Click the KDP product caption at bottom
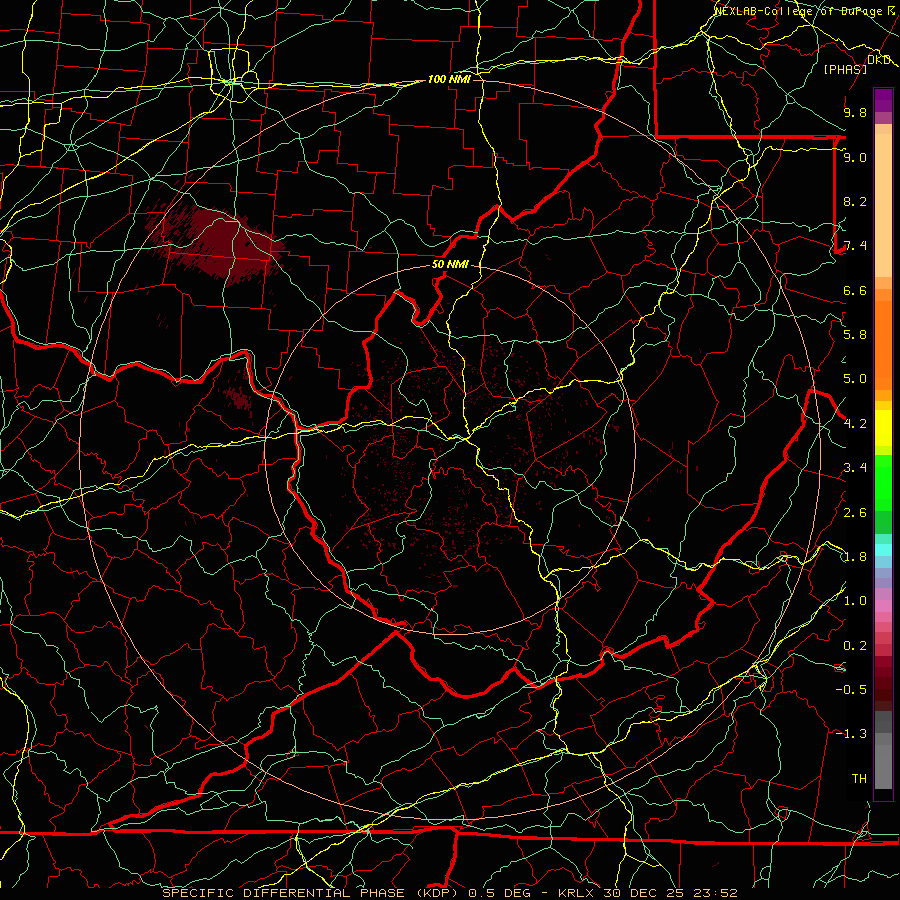Screen dimensions: 900x900 point(449,893)
